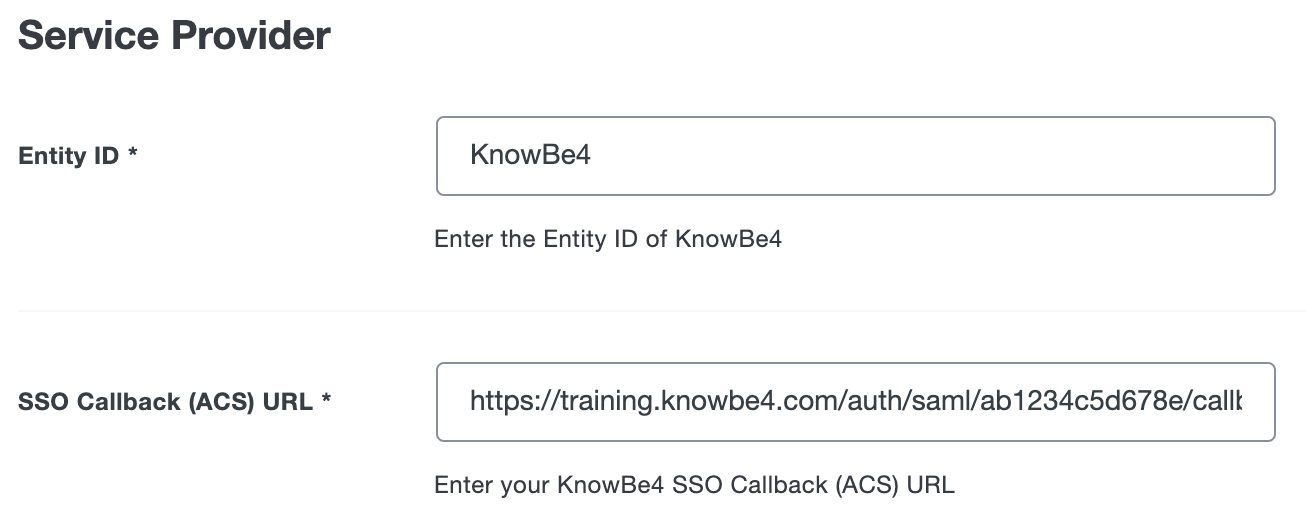1306x524 pixels.
Task: Click the KnowBe4 value inside Entity ID field
Action: (x=530, y=156)
